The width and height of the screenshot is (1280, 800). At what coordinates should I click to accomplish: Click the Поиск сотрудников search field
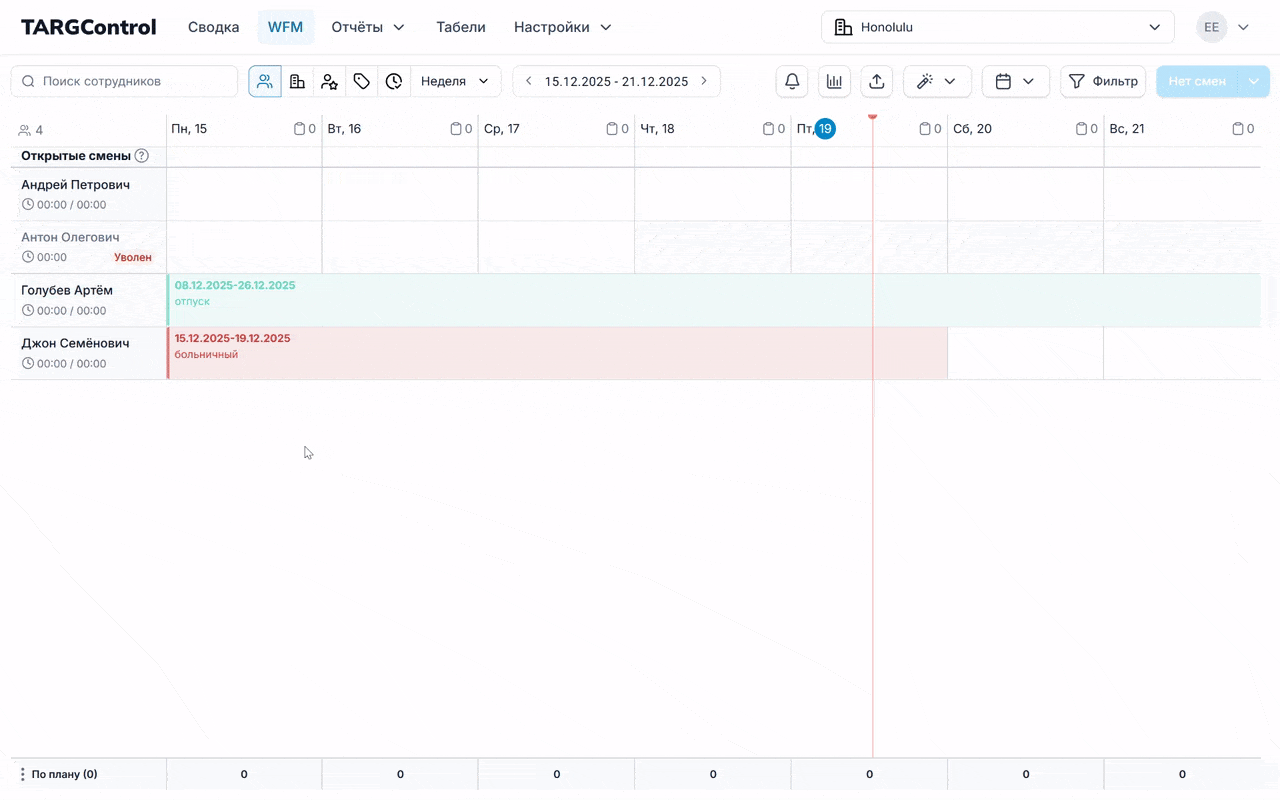(125, 81)
